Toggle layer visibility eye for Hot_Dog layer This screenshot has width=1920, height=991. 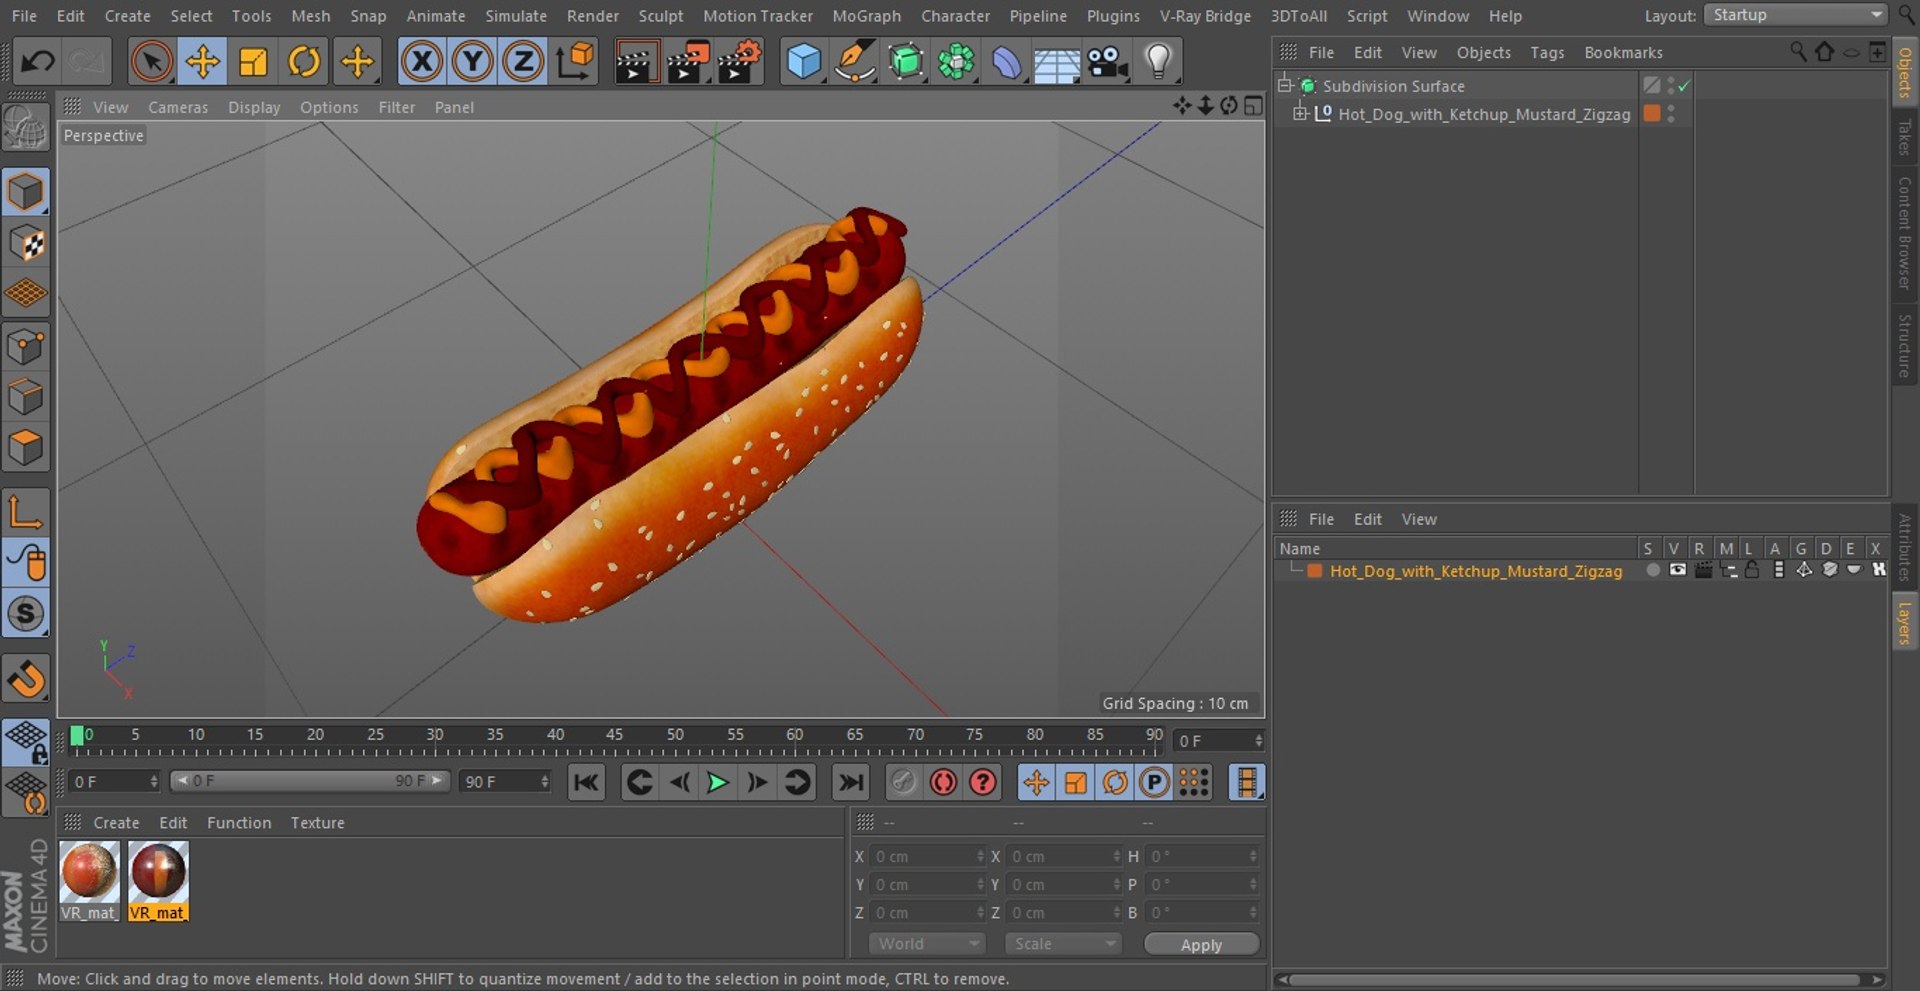coord(1678,570)
